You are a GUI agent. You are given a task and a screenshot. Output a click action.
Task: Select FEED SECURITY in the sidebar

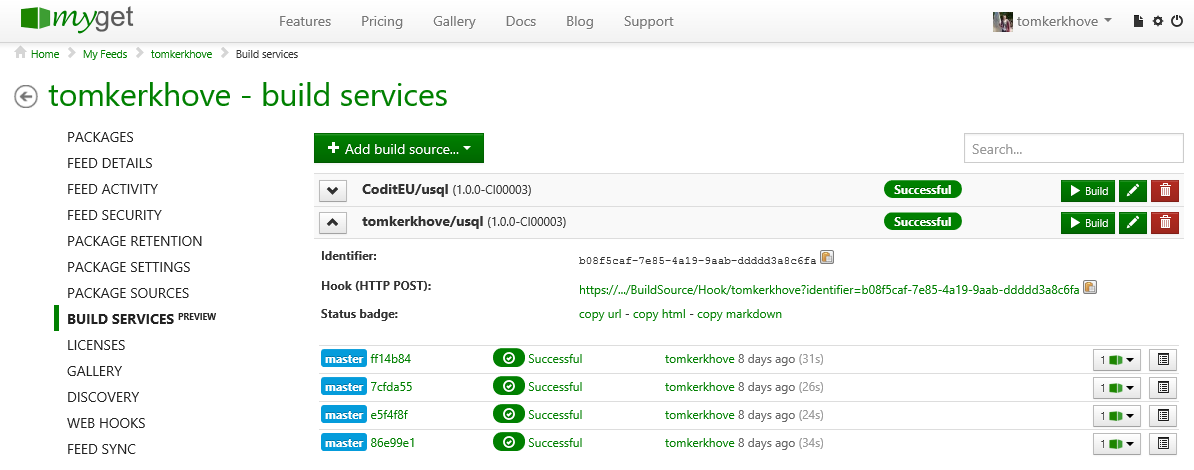coord(114,215)
